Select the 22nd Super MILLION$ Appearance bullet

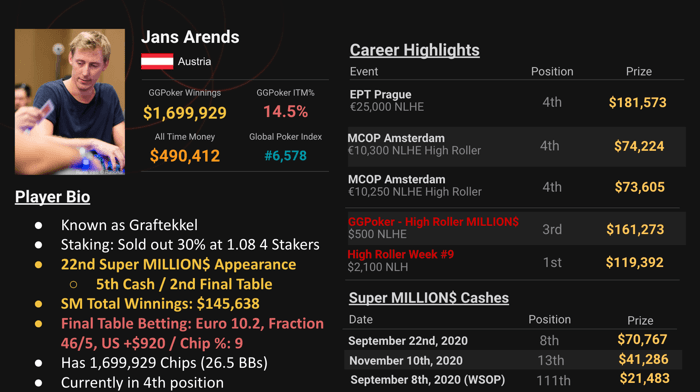(178, 264)
